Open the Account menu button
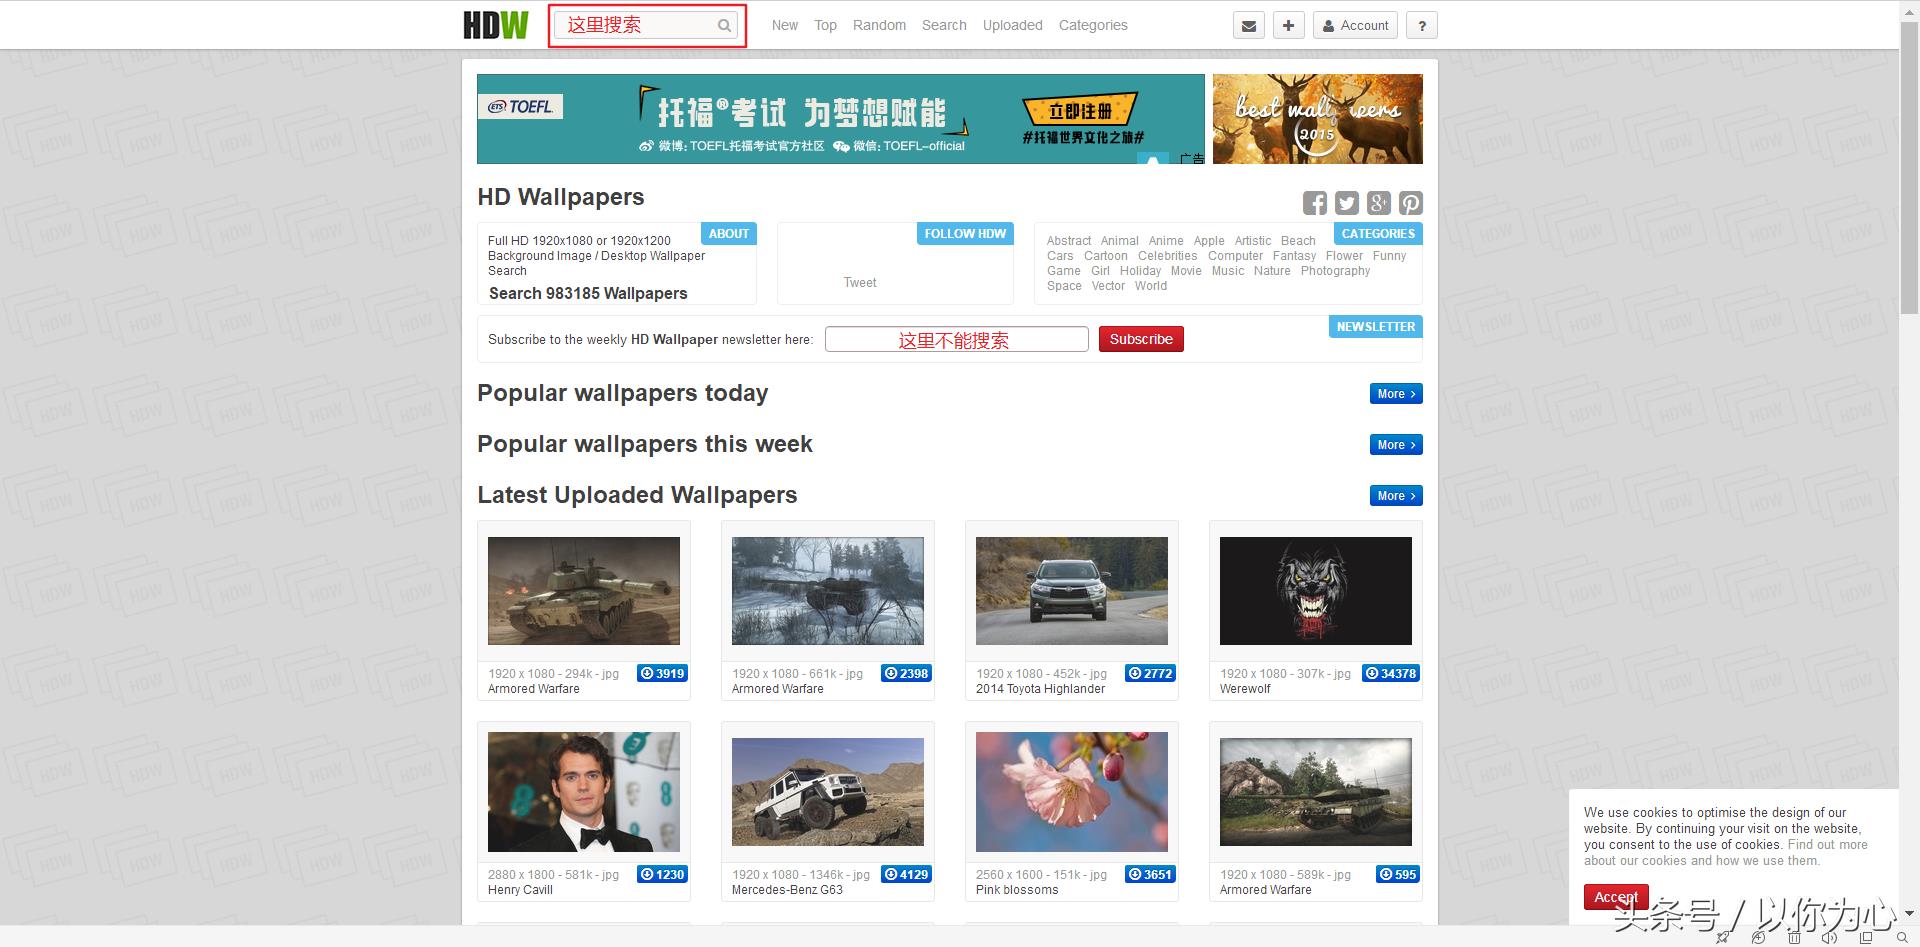The height and width of the screenshot is (947, 1920). coord(1355,26)
